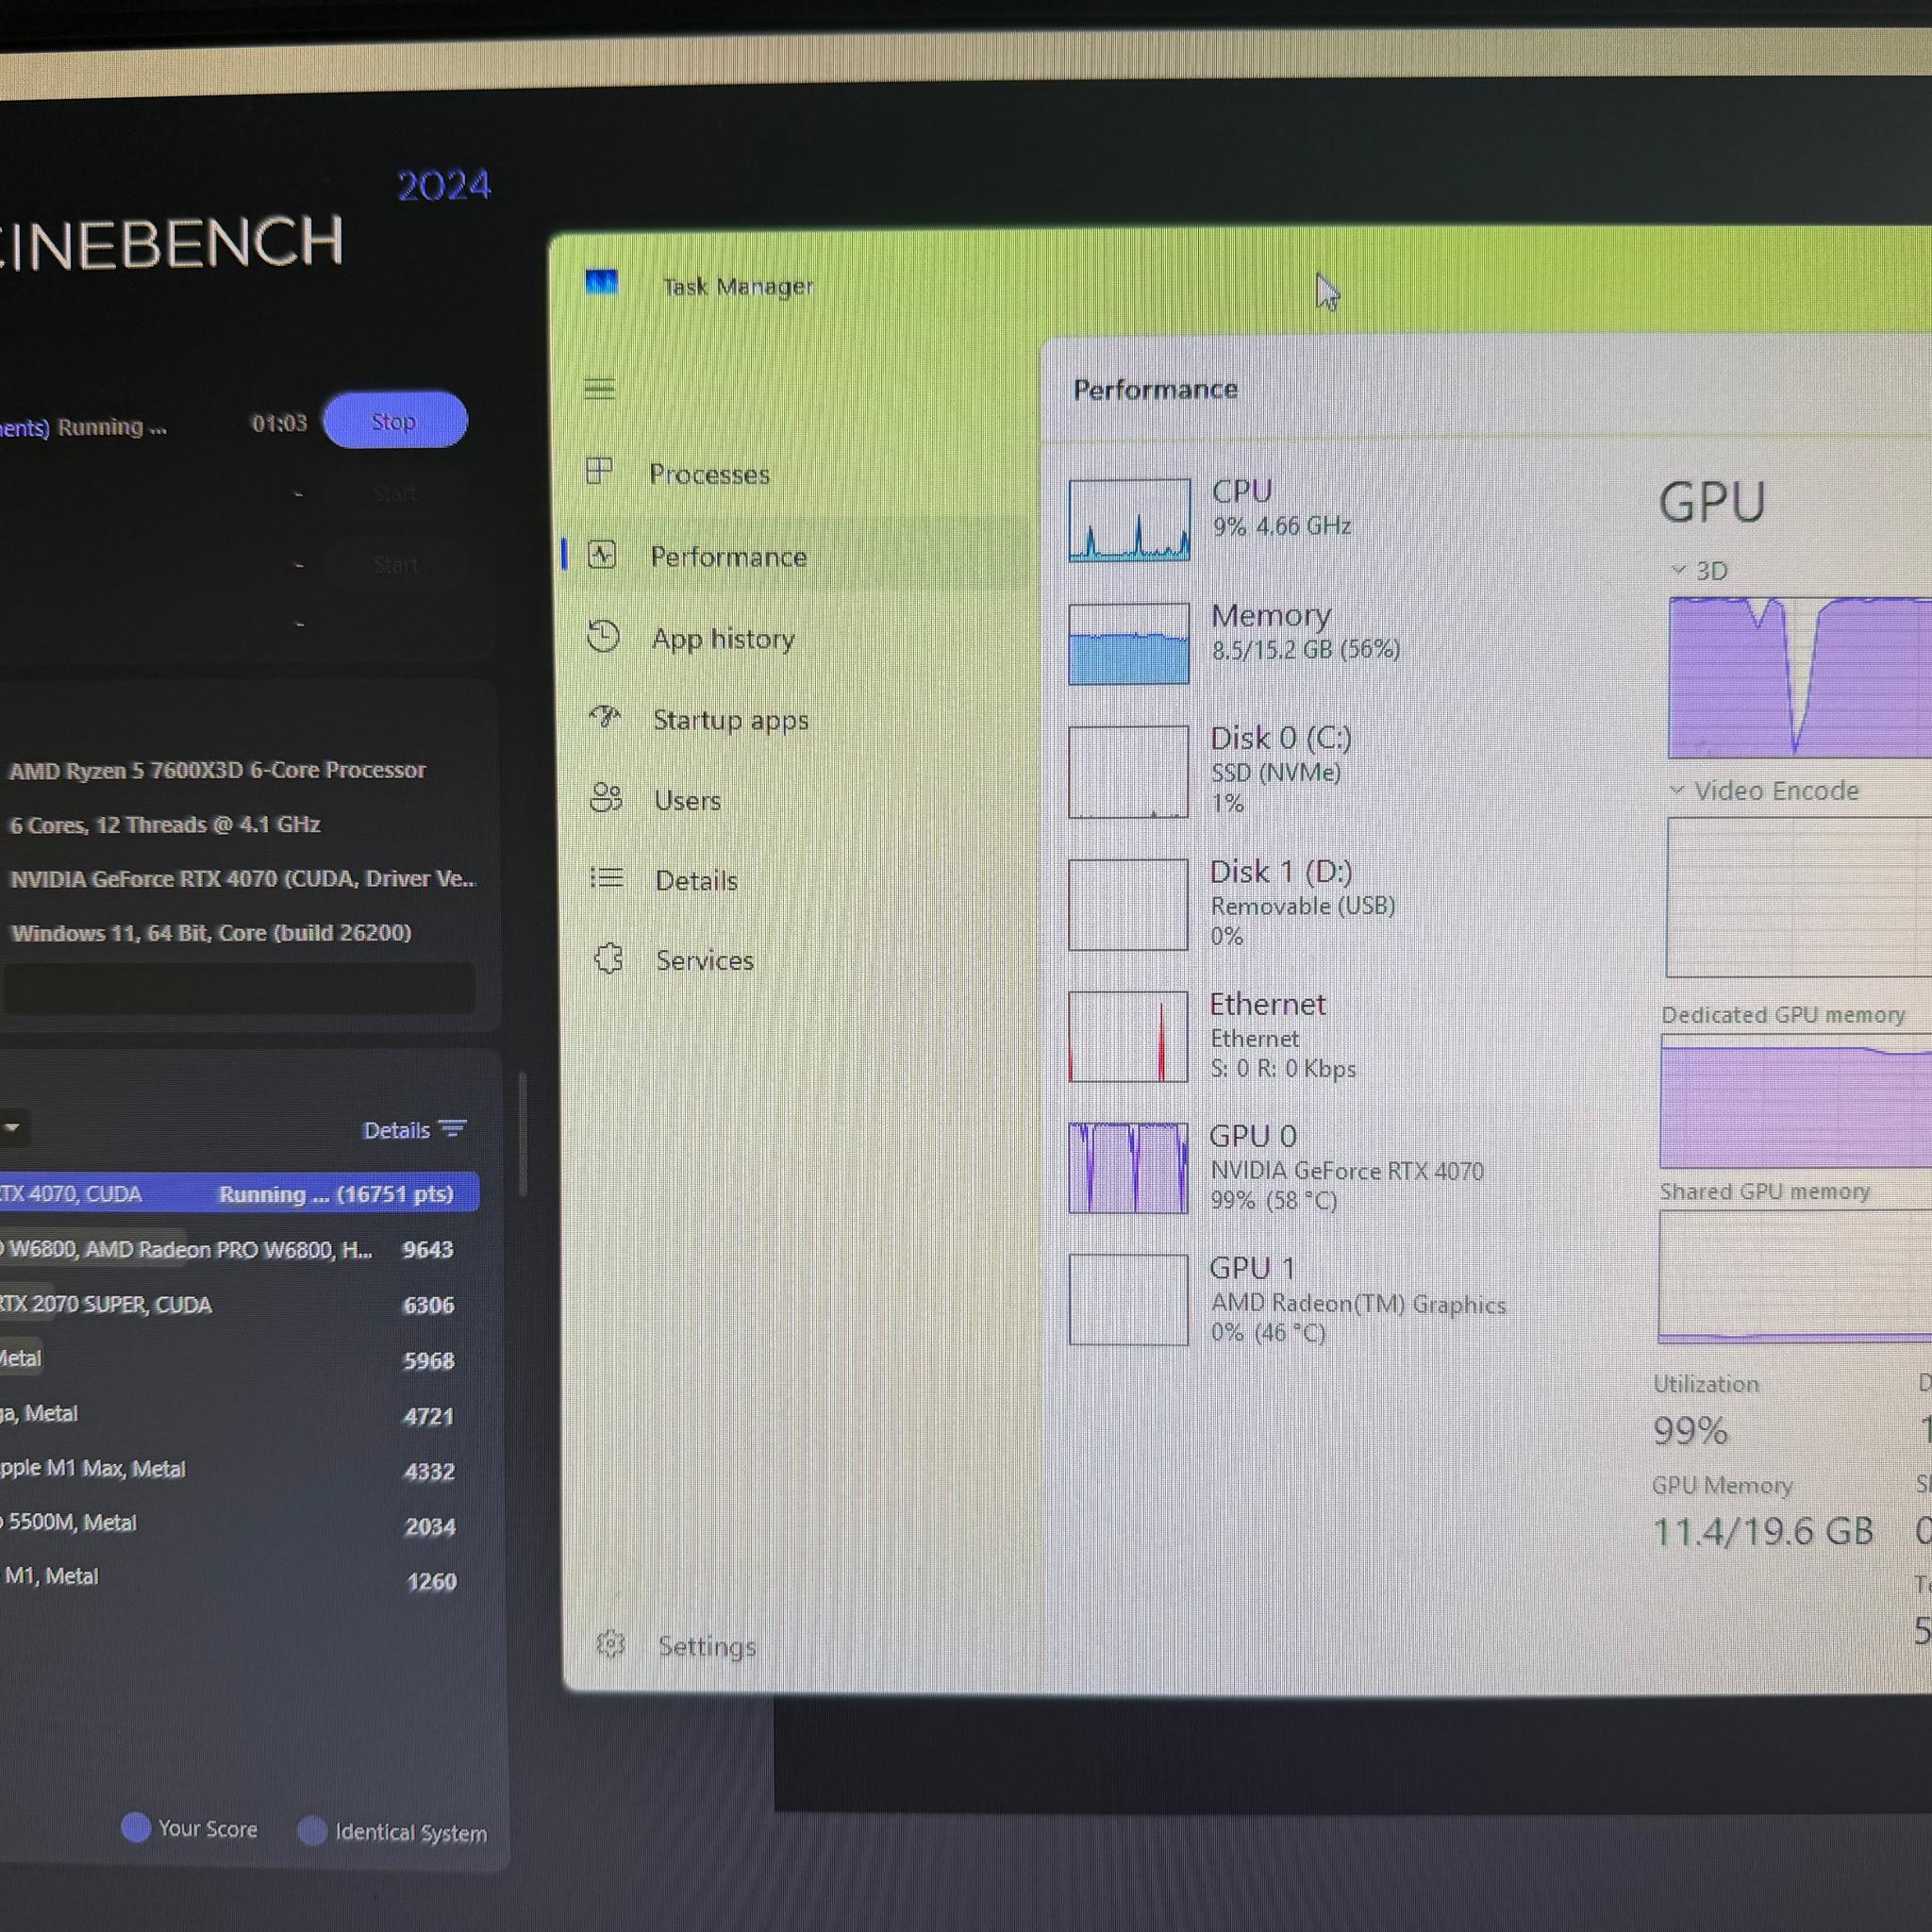Open the Processes page icon
This screenshot has height=1932, width=1932.
(599, 471)
